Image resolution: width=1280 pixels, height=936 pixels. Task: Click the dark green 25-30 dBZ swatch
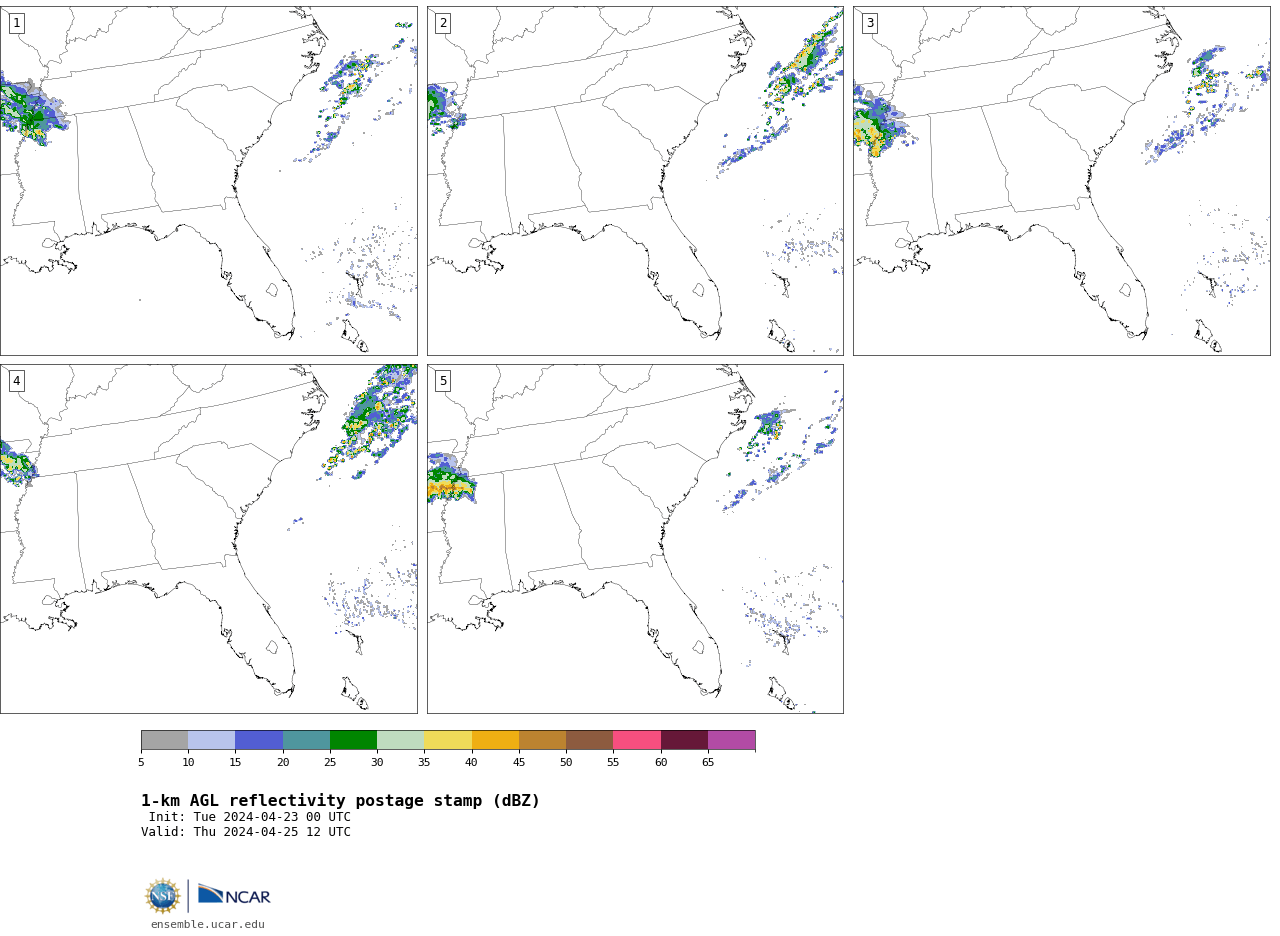click(x=353, y=740)
